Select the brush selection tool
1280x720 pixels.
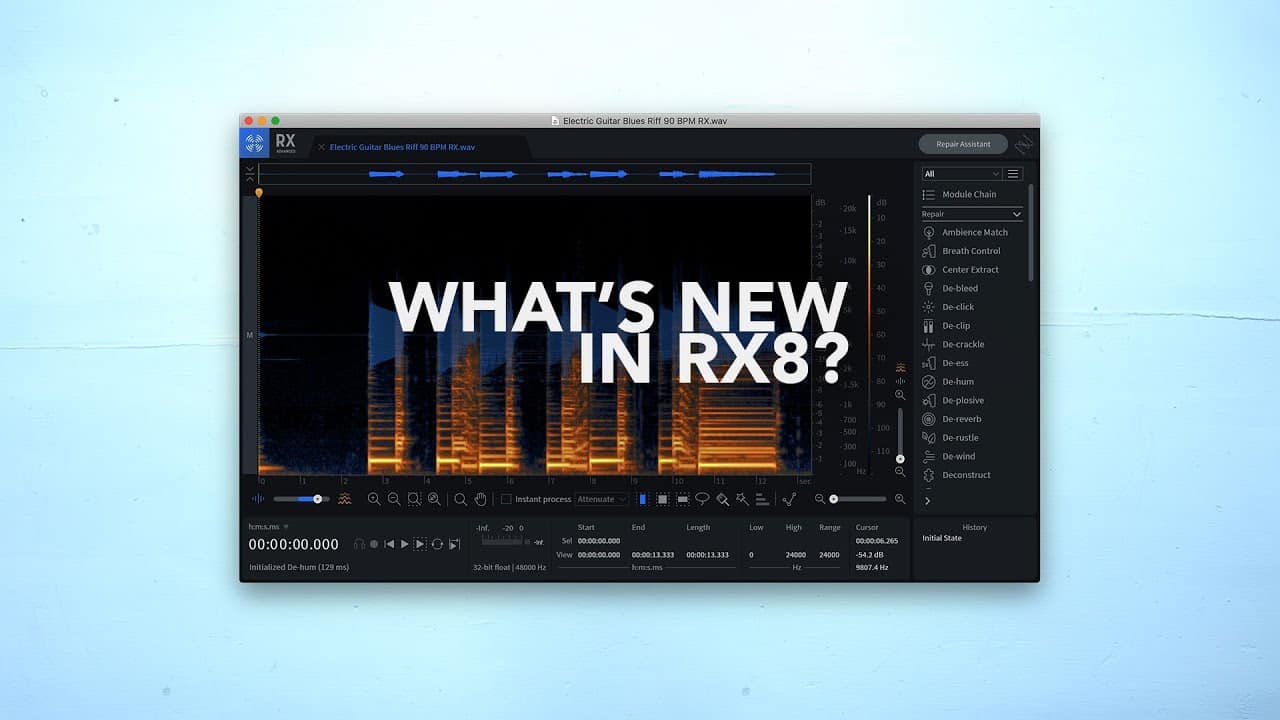point(722,499)
